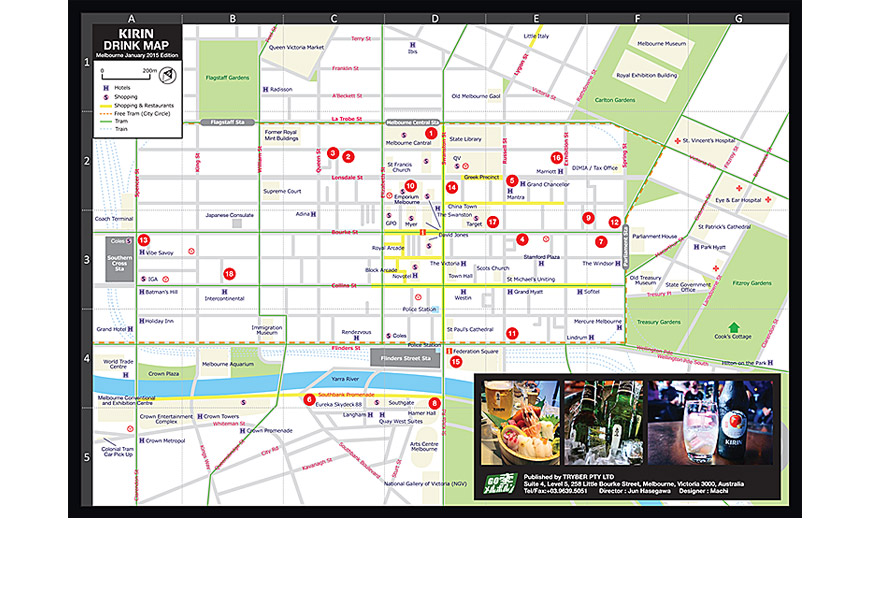Select red marker 16 near Exhibition St
Viewport: 870px width, 589px height.
[557, 158]
